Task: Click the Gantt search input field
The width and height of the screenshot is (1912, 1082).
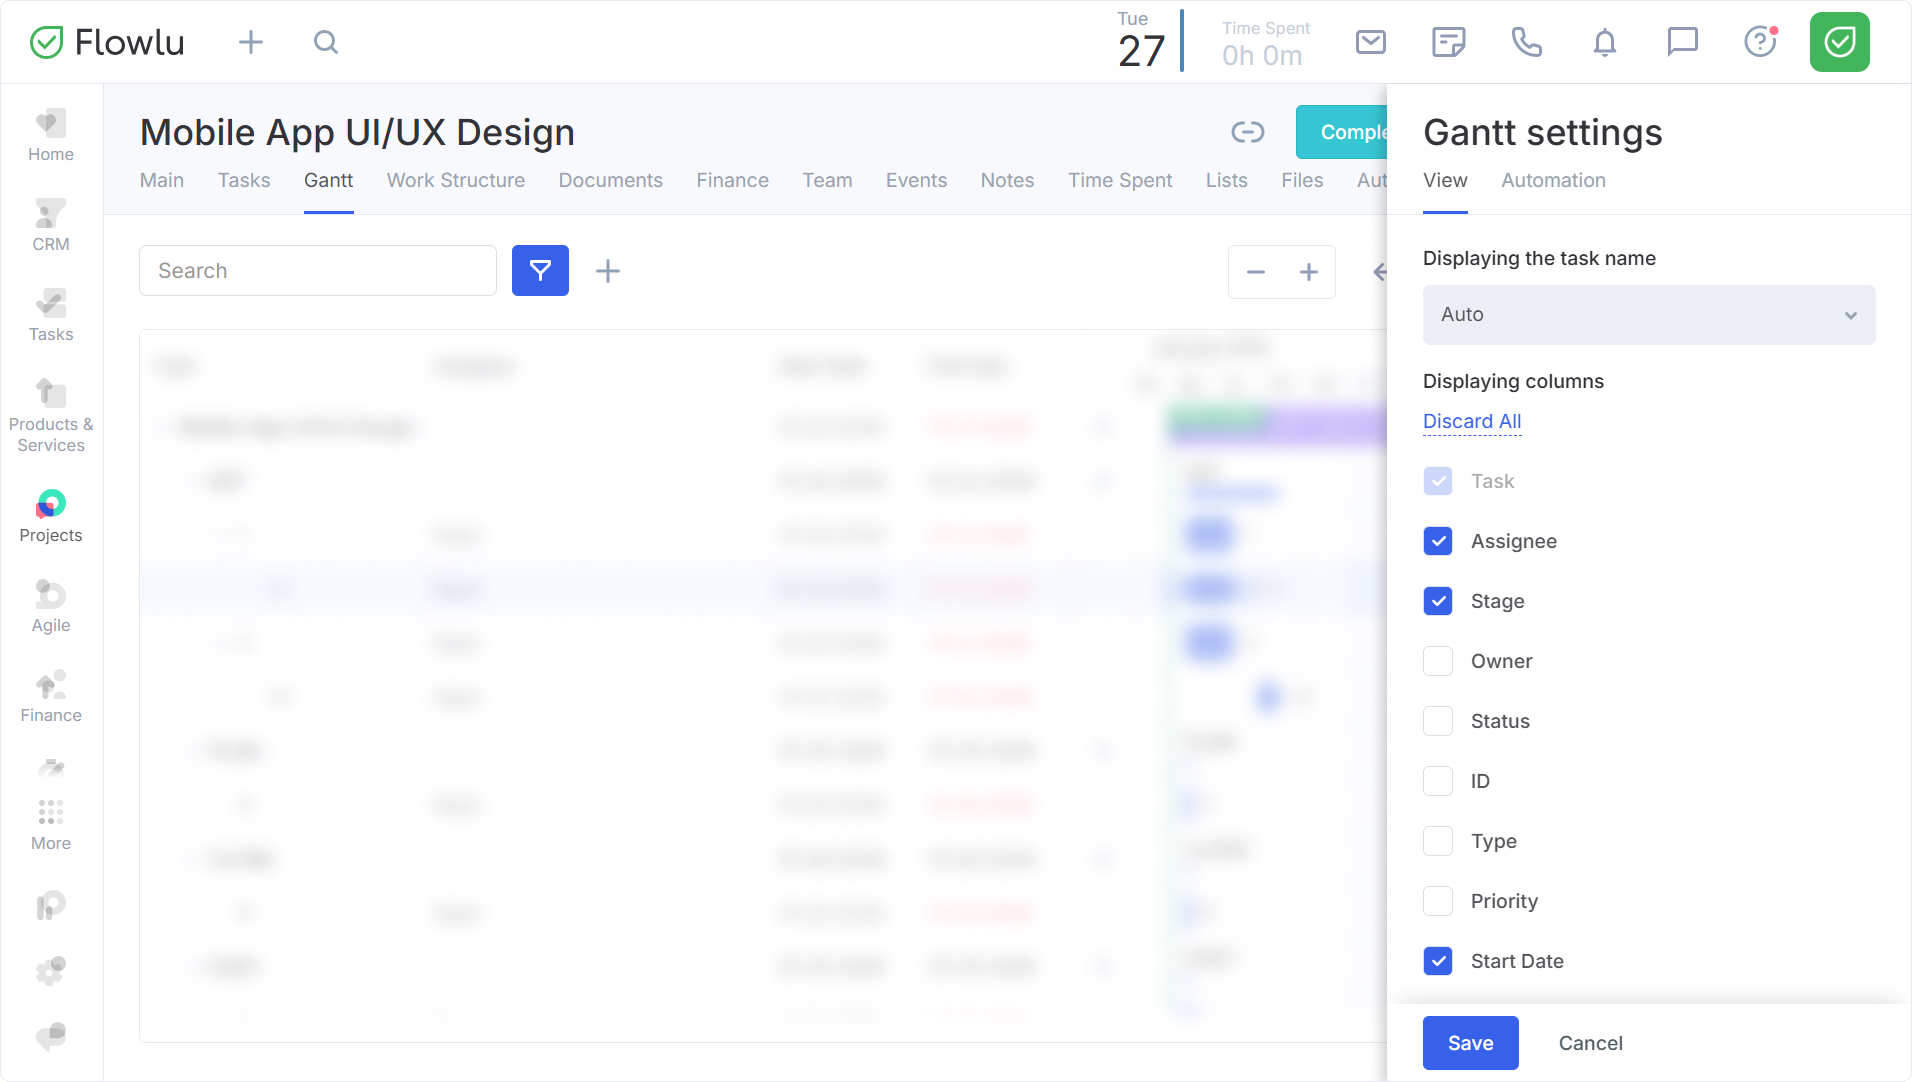Action: click(318, 271)
